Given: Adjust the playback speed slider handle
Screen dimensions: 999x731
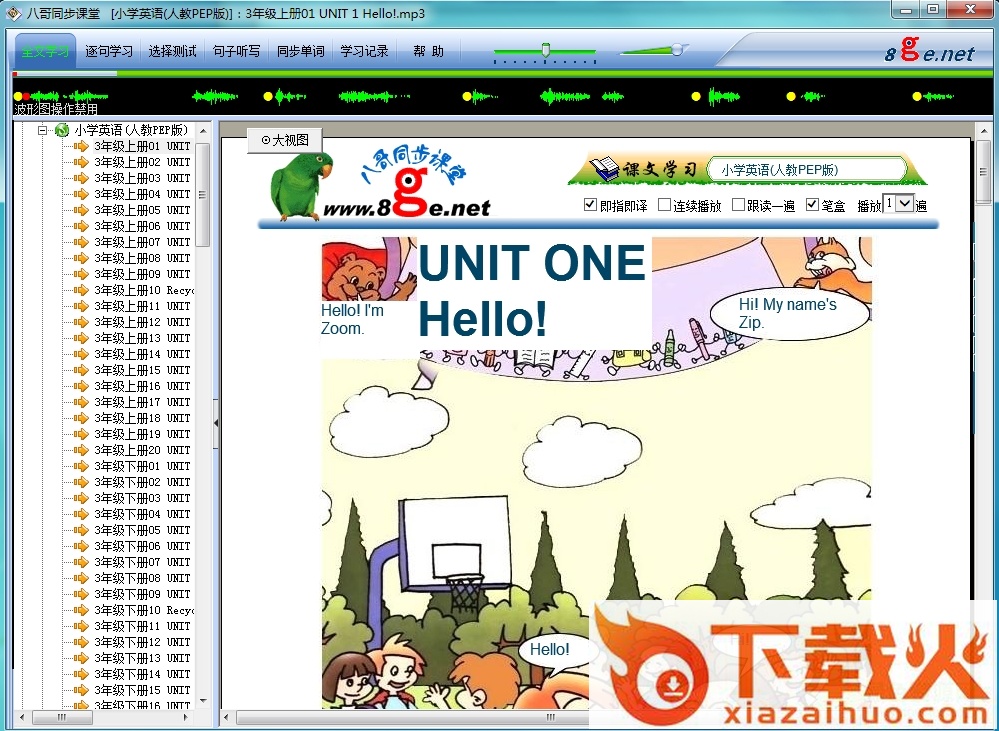Looking at the screenshot, I should pyautogui.click(x=546, y=50).
